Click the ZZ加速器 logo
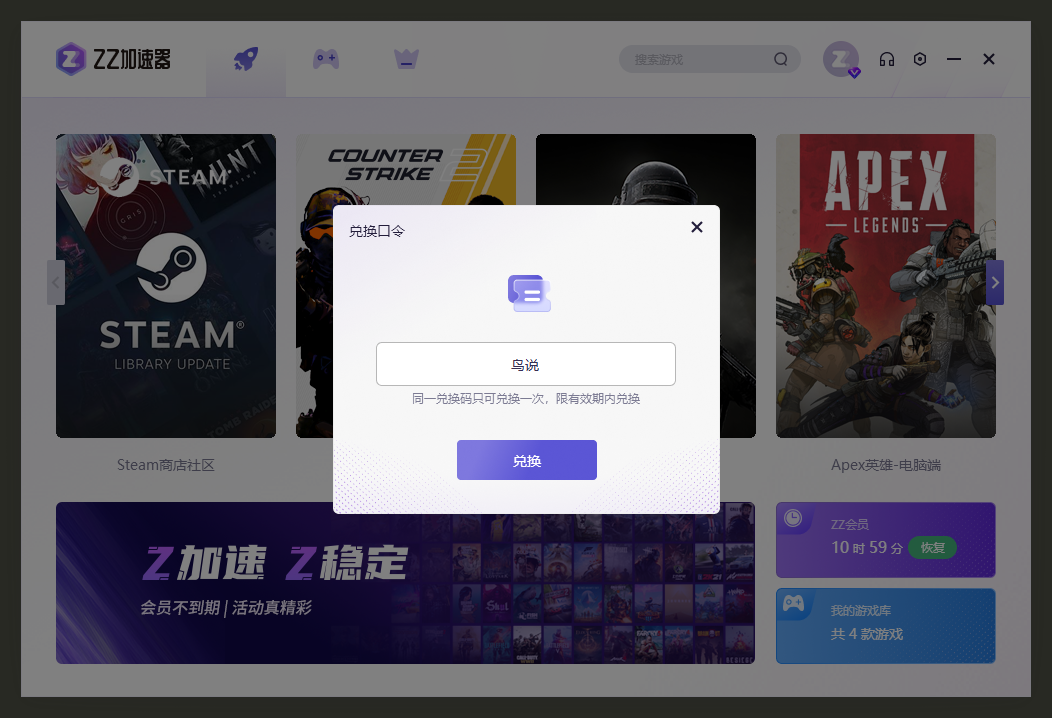The width and height of the screenshot is (1052, 718). coord(113,59)
